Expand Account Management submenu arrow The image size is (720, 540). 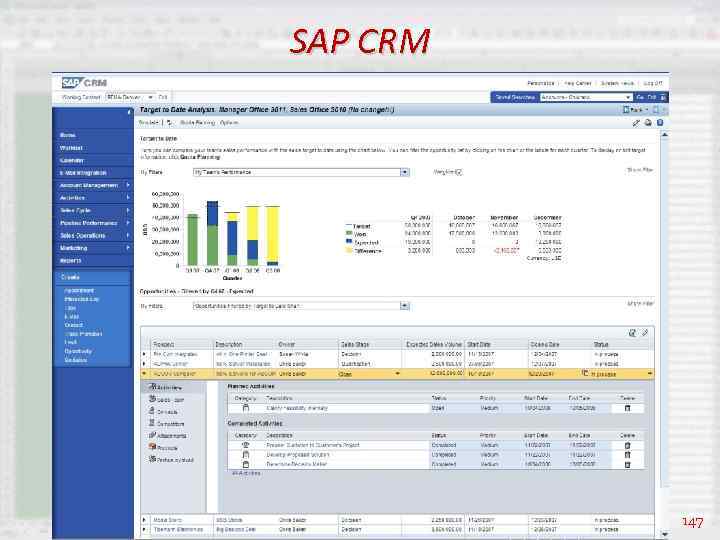pos(128,185)
